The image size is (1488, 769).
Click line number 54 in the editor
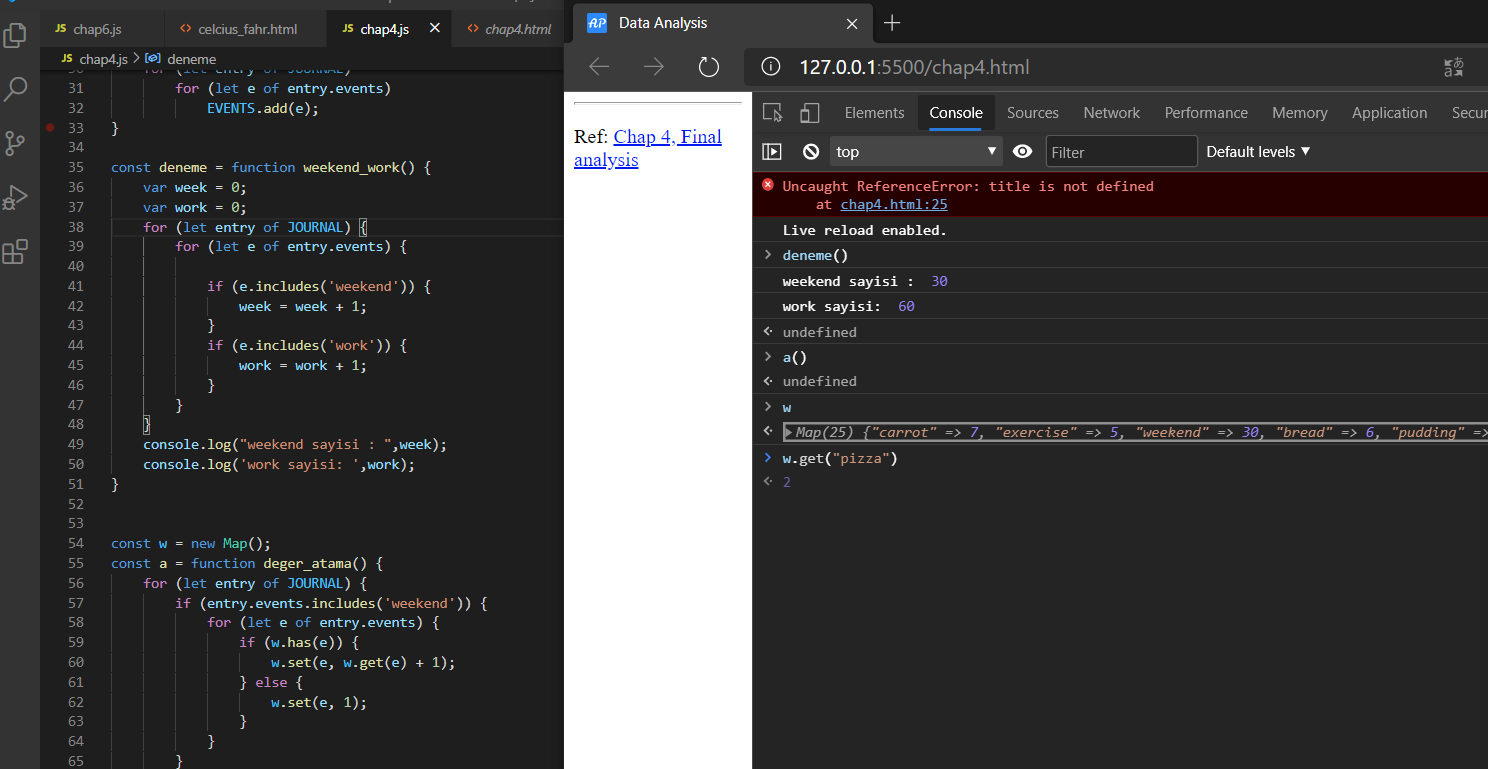pos(76,543)
